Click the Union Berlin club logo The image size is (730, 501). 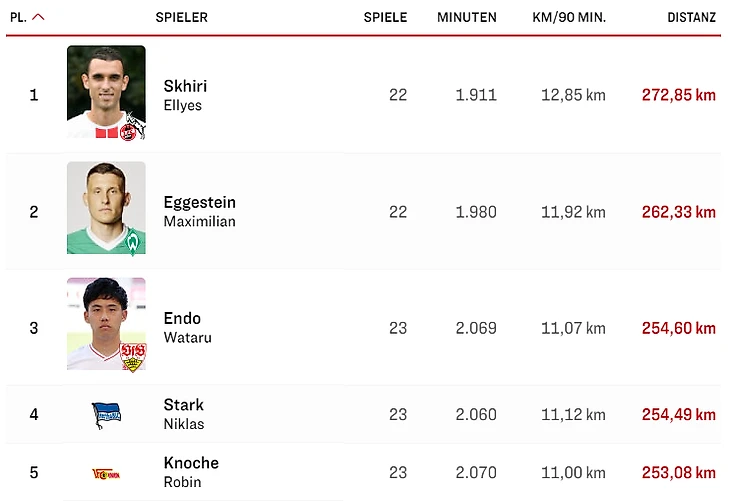click(106, 472)
